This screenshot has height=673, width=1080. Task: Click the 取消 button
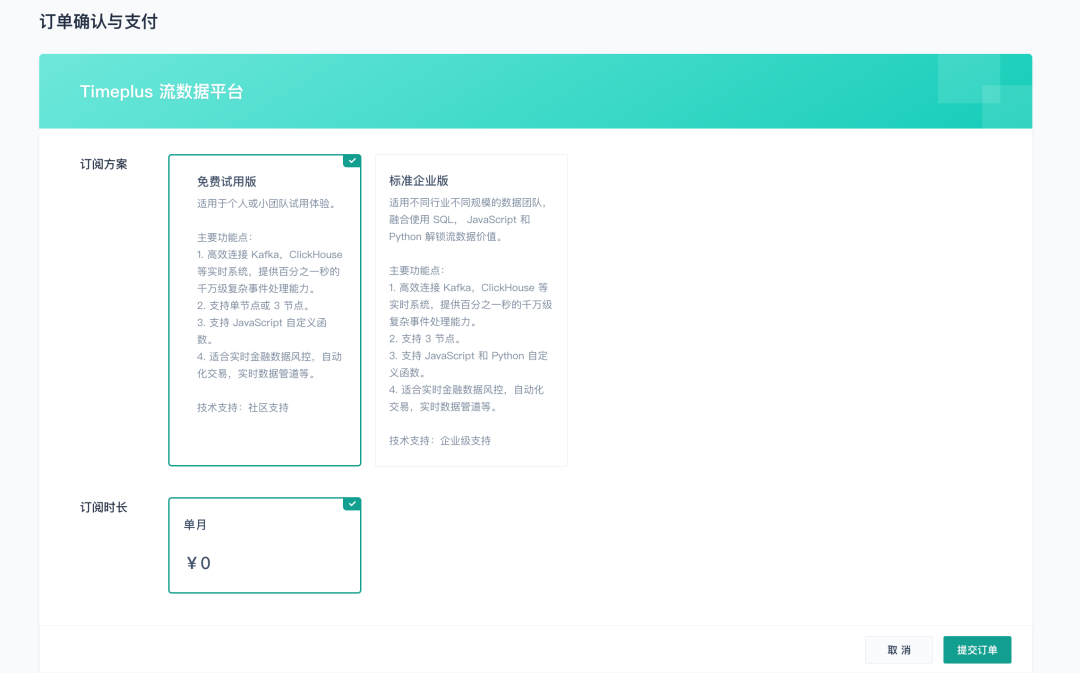[899, 650]
